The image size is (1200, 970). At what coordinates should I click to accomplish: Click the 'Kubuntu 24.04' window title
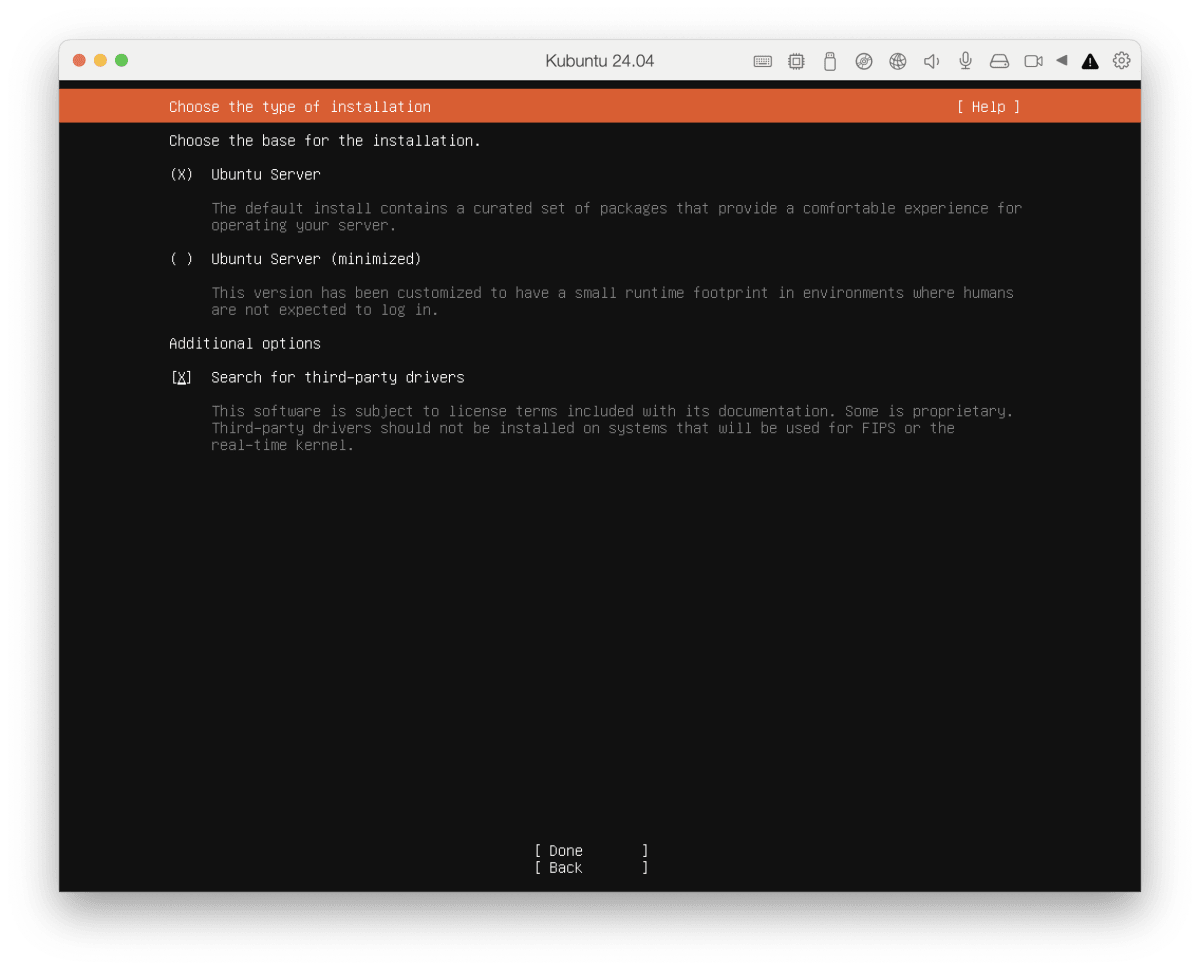tap(600, 61)
